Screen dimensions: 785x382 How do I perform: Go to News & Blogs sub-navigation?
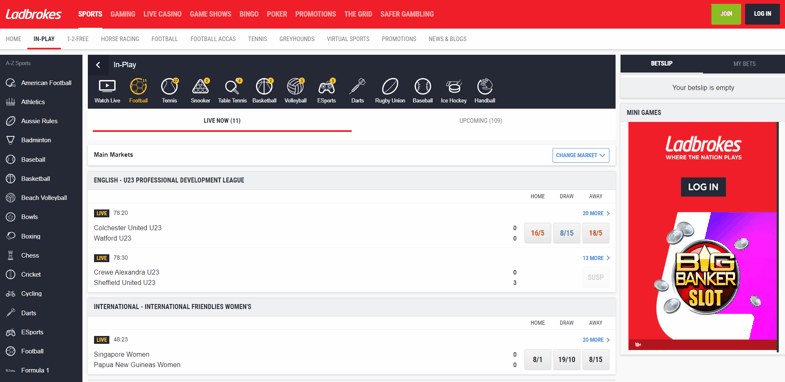coord(447,39)
